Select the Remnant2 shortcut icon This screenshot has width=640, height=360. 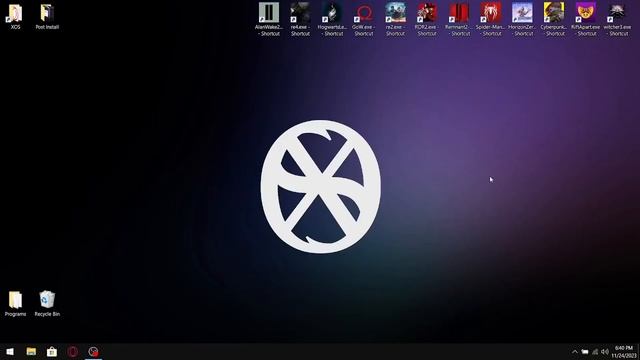click(x=459, y=19)
